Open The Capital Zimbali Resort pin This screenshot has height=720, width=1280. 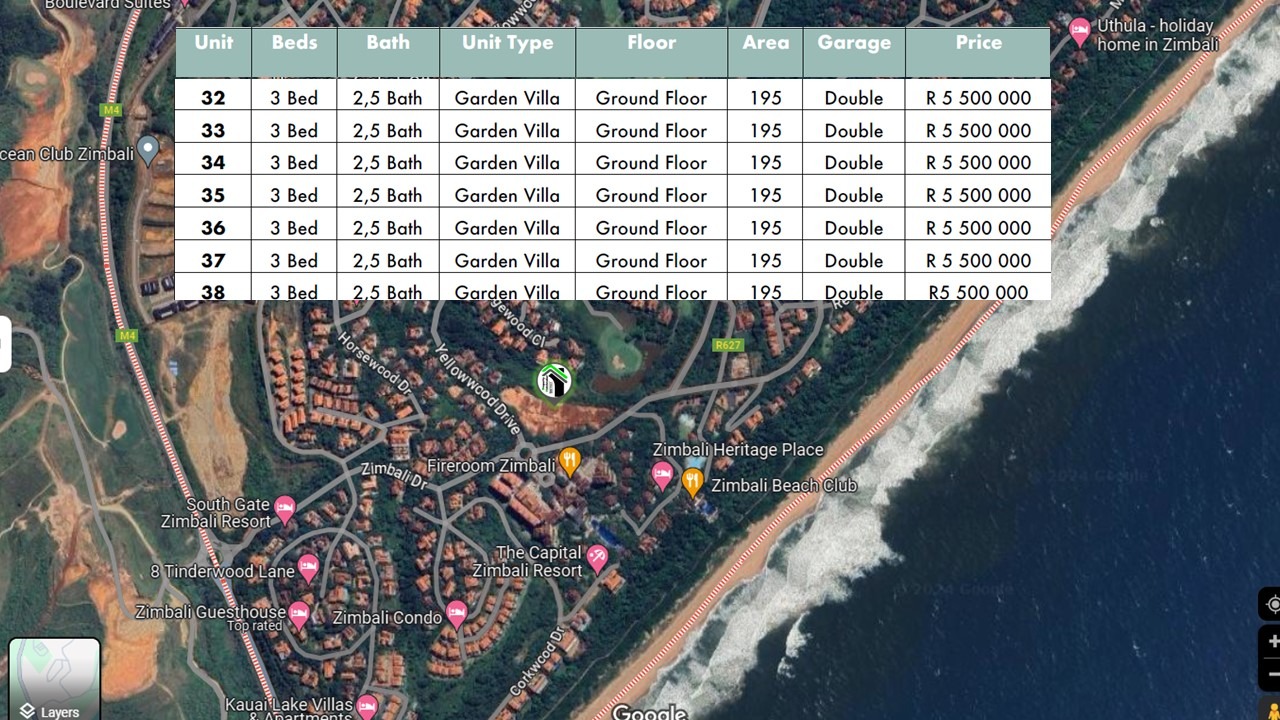point(598,557)
